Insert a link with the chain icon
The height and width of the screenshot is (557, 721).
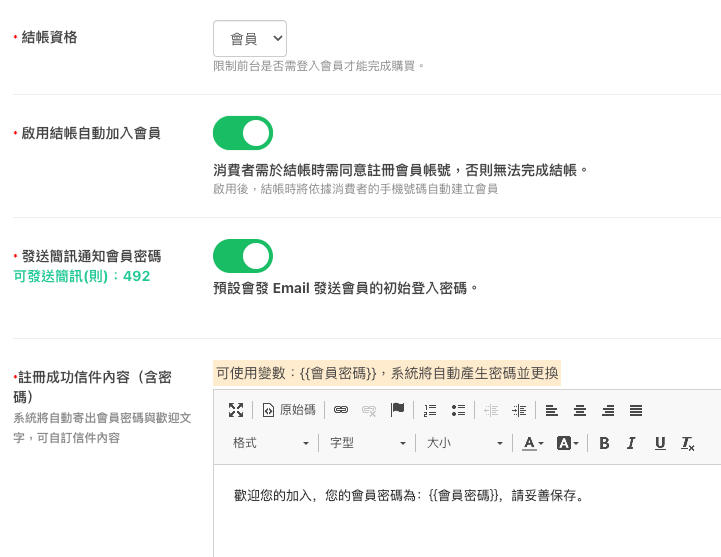click(x=341, y=410)
